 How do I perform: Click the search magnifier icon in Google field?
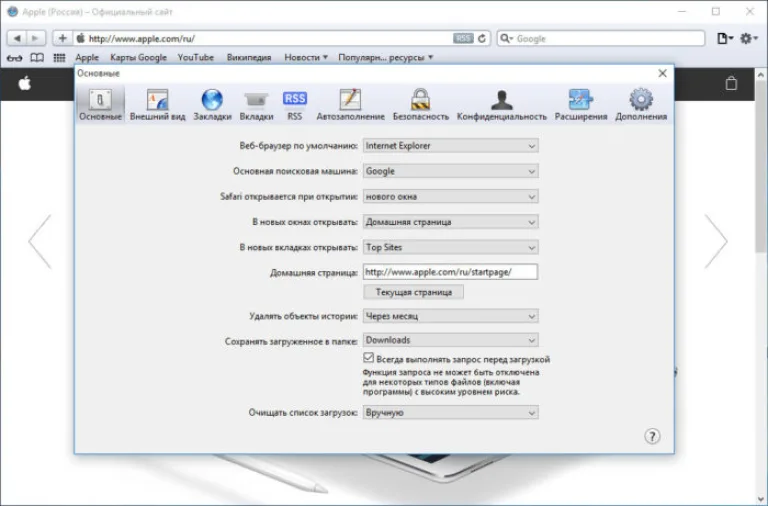tap(505, 38)
